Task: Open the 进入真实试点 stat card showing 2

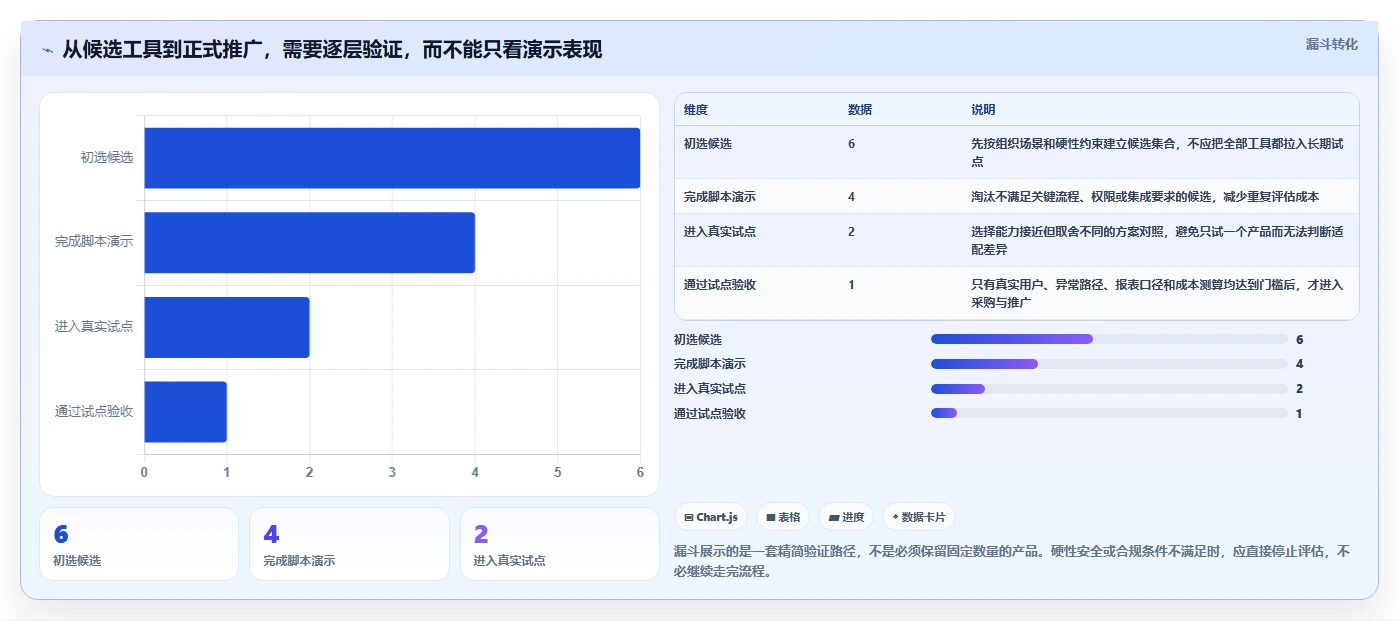Action: (x=560, y=544)
